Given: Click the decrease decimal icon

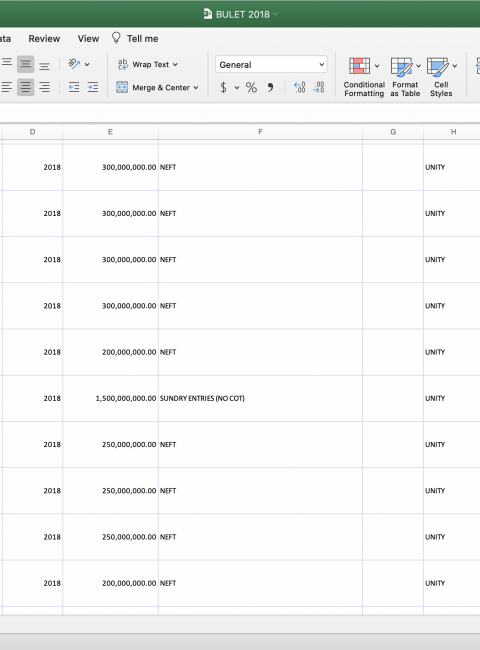Looking at the screenshot, I should (319, 87).
